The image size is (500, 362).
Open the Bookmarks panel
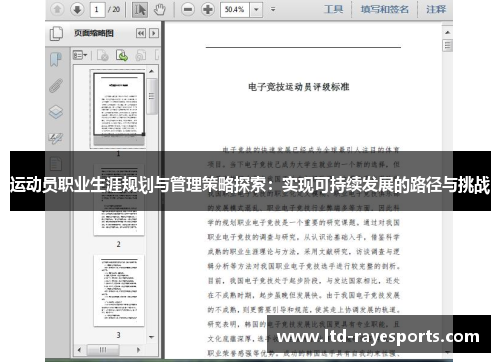(56, 59)
